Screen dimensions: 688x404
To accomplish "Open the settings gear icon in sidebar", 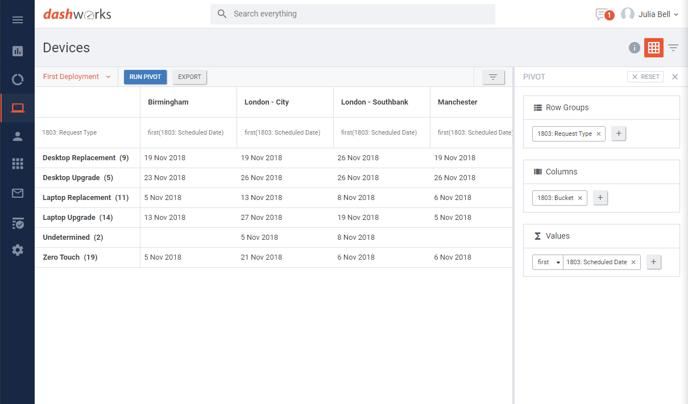I will tap(18, 250).
